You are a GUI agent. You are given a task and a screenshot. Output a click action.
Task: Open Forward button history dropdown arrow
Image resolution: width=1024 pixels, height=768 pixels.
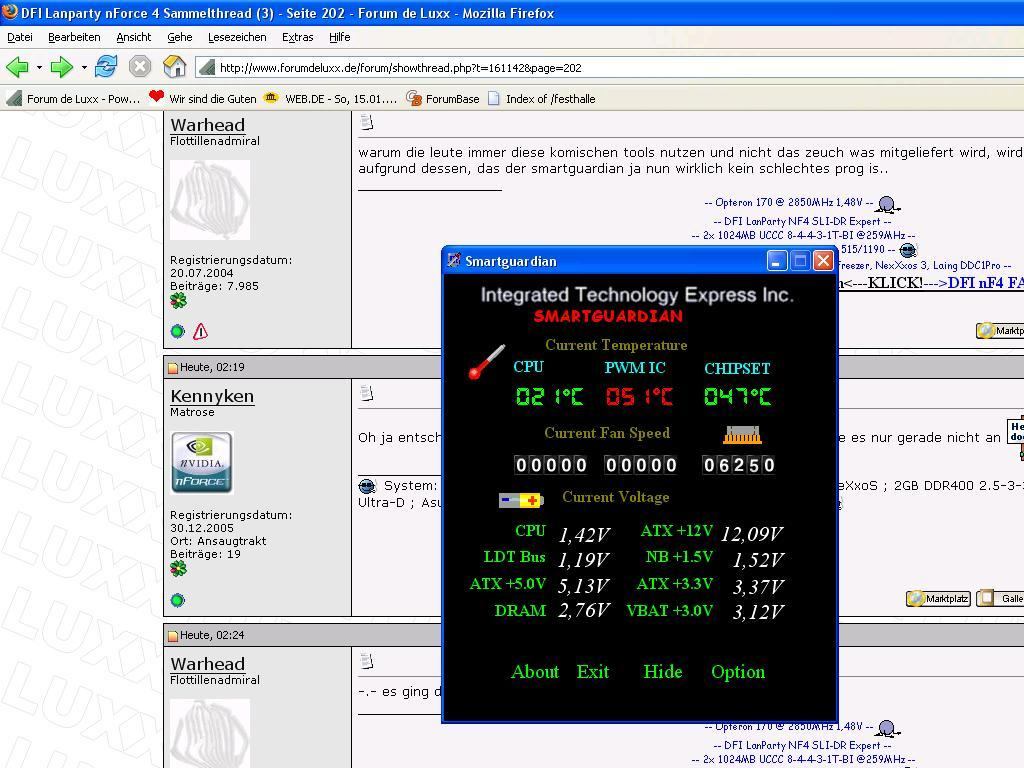pyautogui.click(x=84, y=67)
